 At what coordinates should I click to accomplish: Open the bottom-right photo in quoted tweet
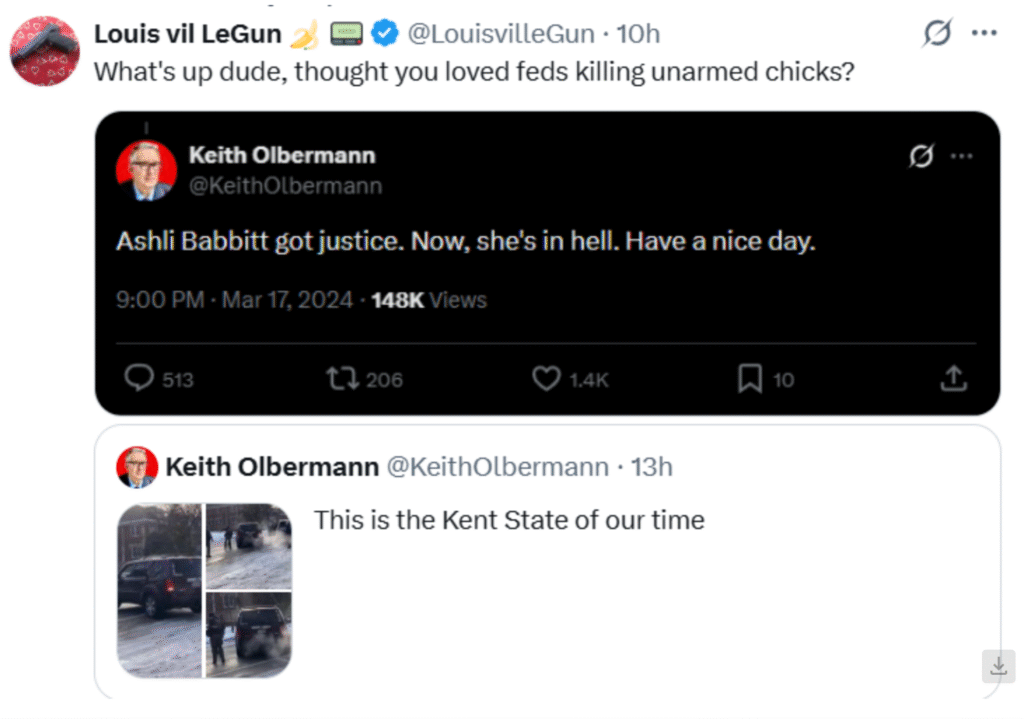coord(248,635)
